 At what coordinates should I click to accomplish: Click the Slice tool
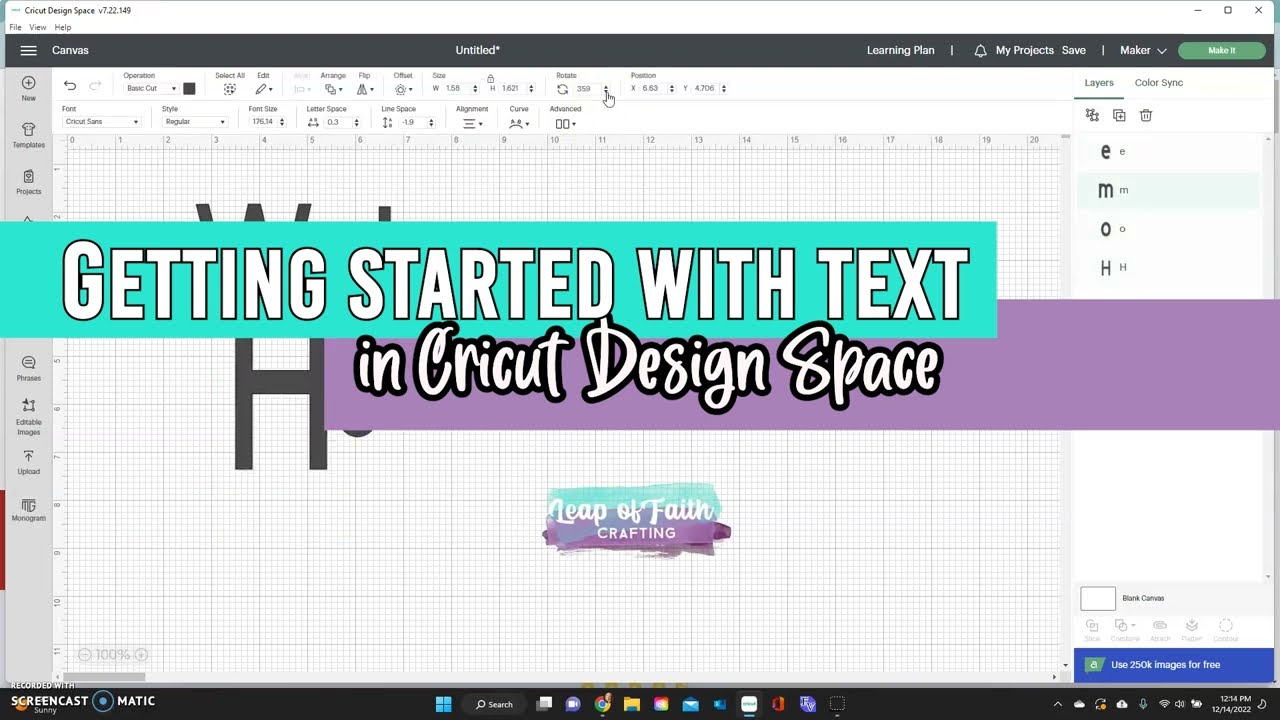[x=1092, y=630]
